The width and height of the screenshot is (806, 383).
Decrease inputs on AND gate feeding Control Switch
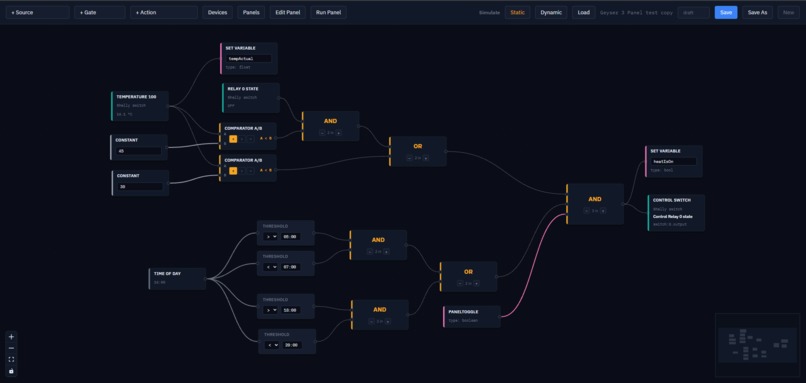[587, 211]
